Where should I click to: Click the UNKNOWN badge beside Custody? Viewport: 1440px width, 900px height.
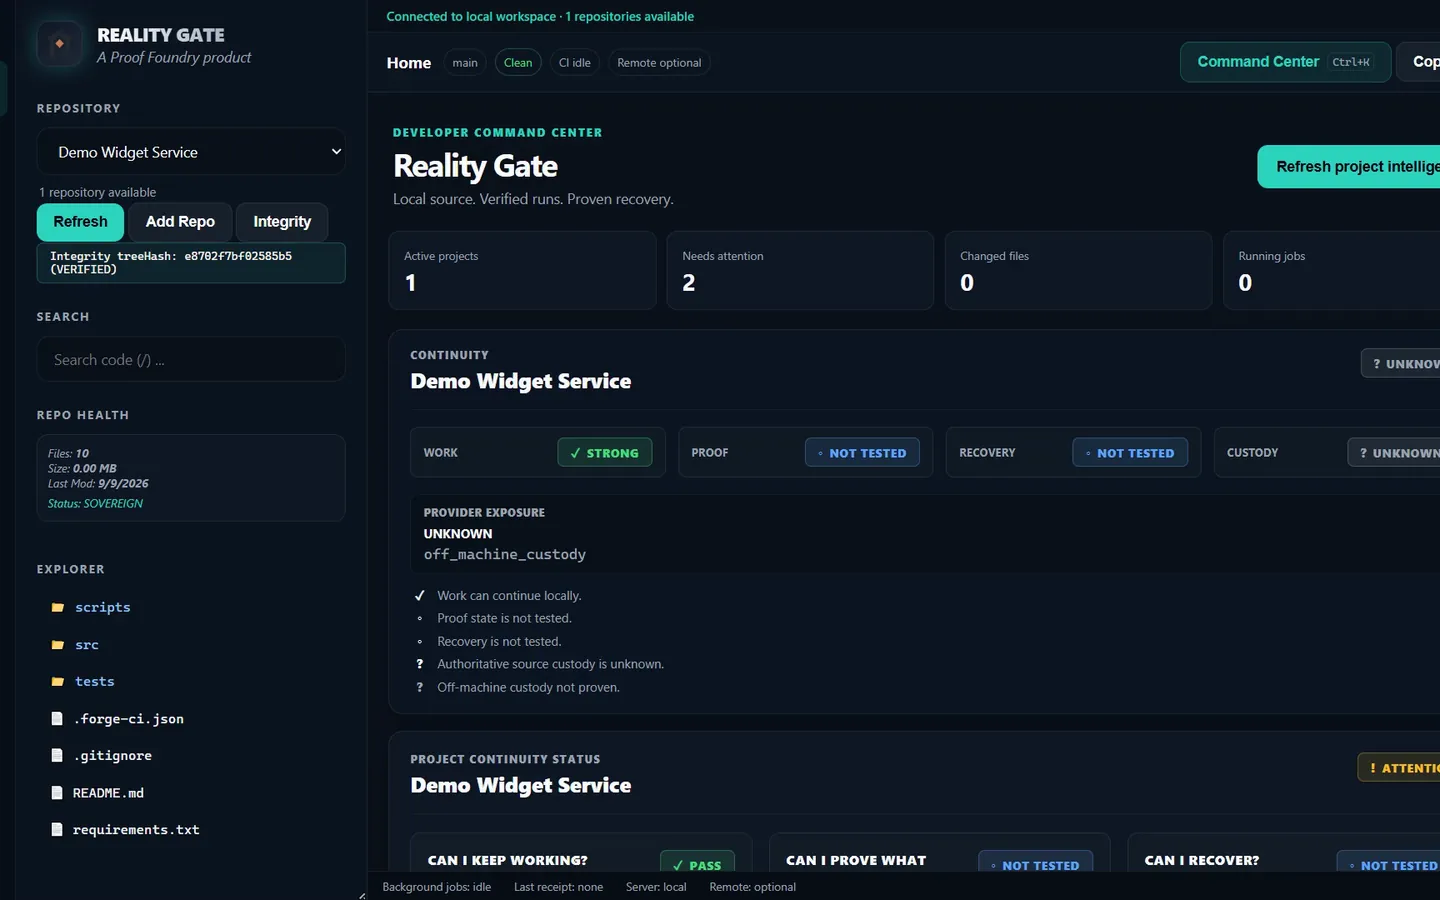pos(1394,453)
